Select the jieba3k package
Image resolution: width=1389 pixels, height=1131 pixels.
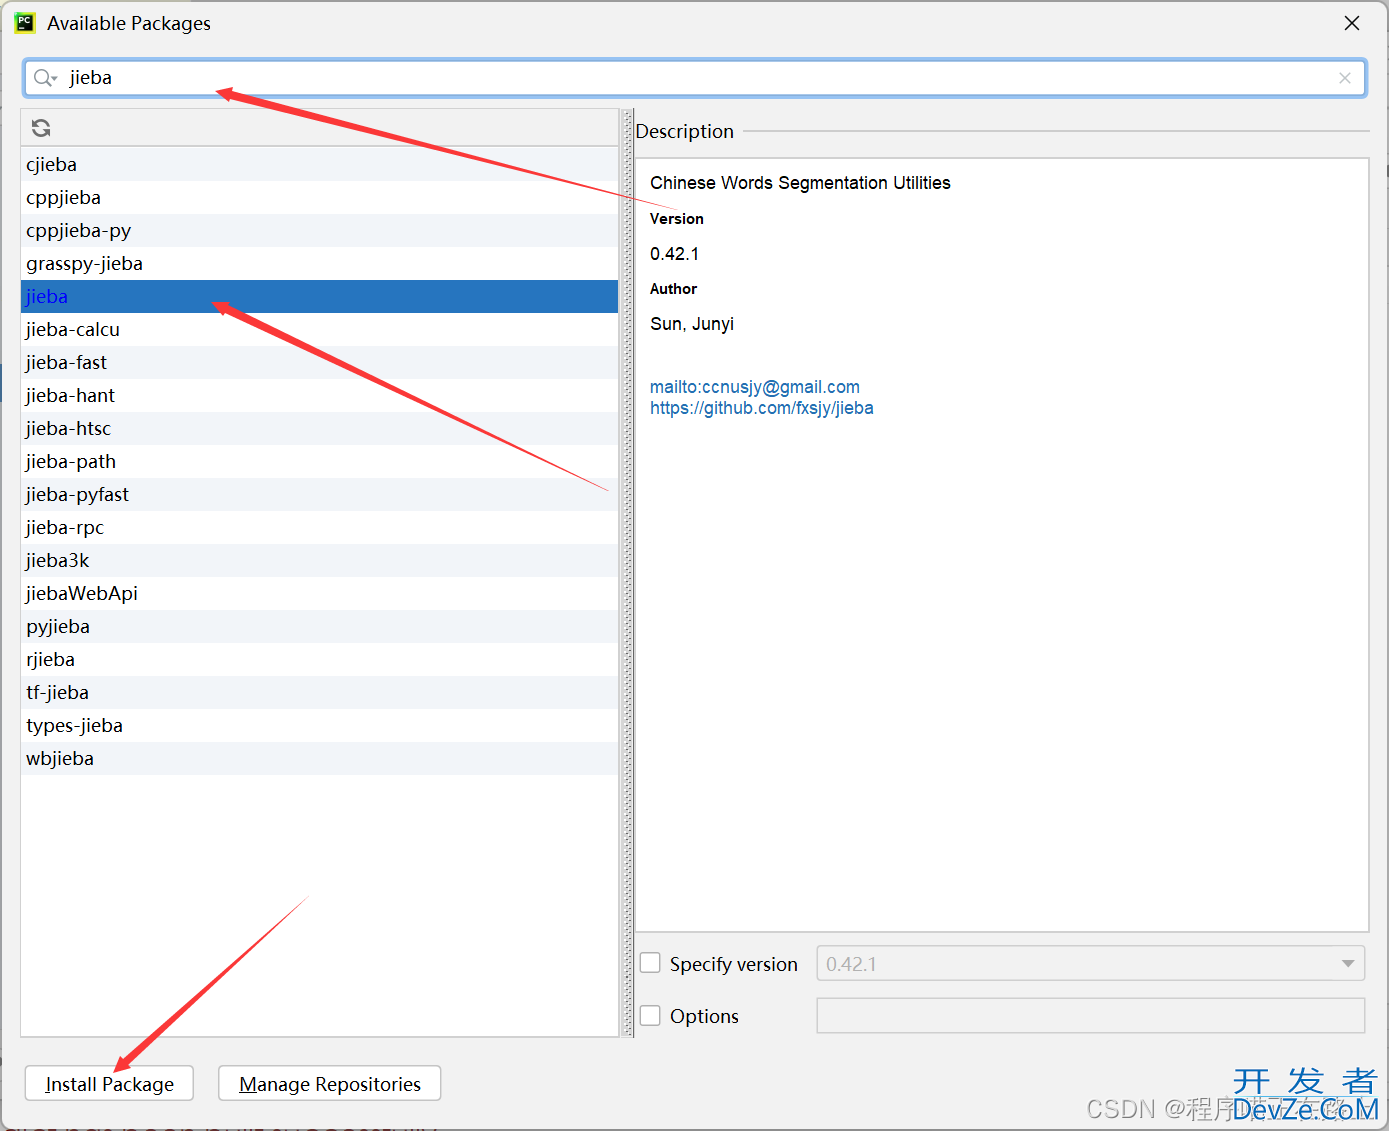click(x=320, y=560)
